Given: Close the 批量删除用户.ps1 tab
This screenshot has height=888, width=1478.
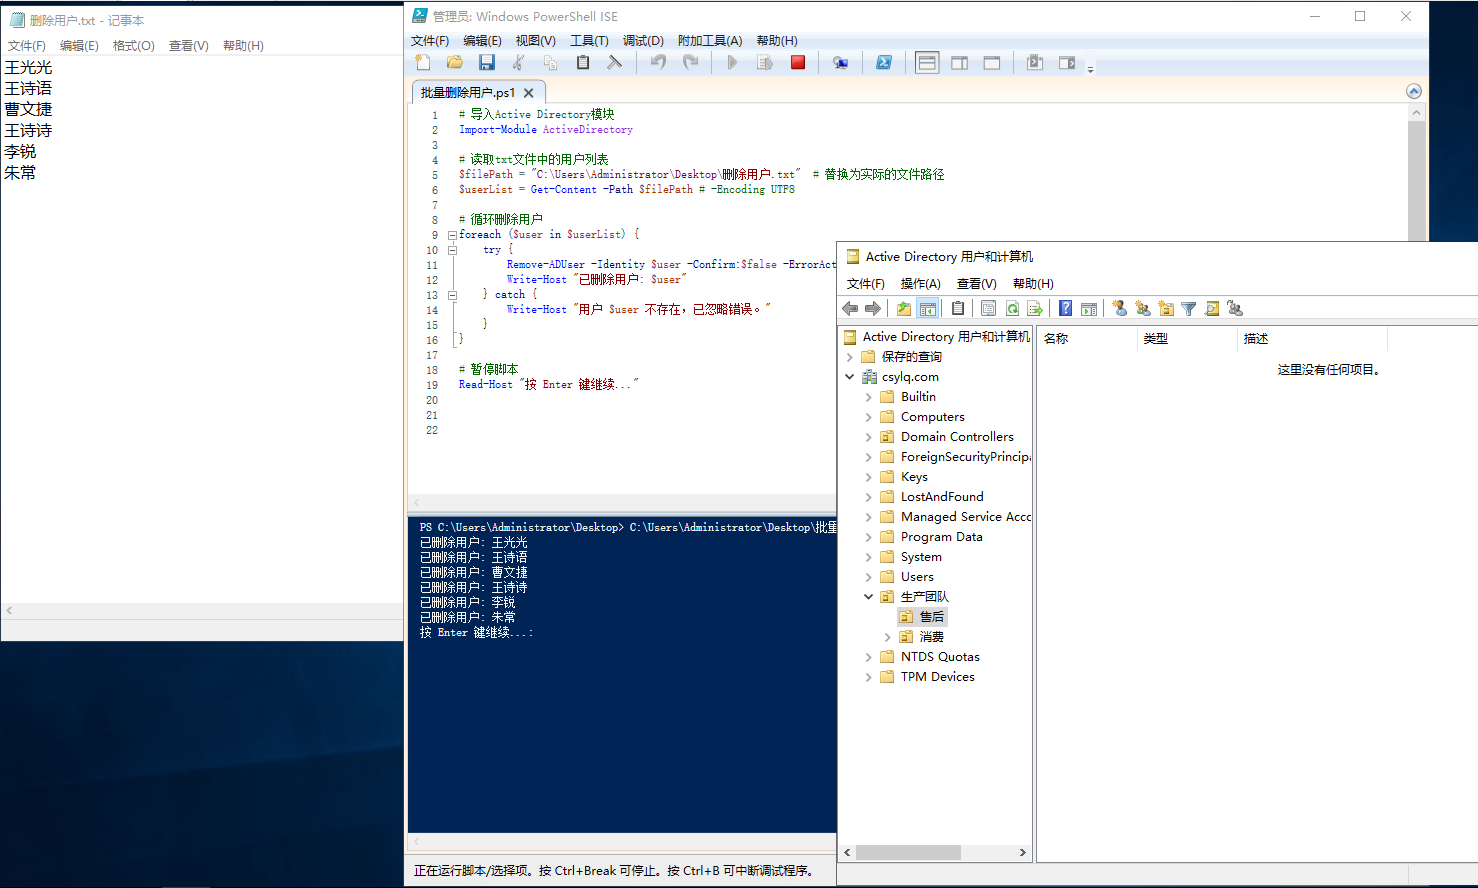Looking at the screenshot, I should pyautogui.click(x=529, y=93).
